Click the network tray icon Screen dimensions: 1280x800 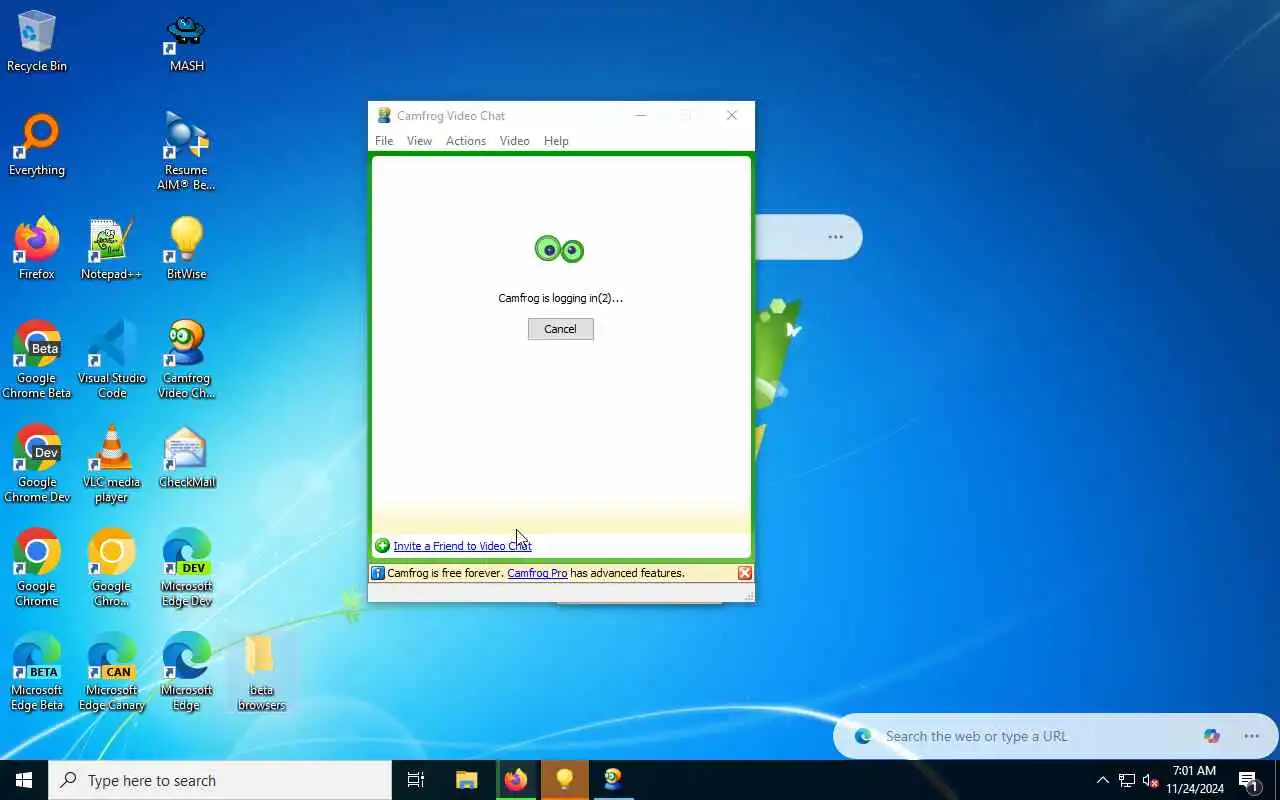[x=1127, y=780]
